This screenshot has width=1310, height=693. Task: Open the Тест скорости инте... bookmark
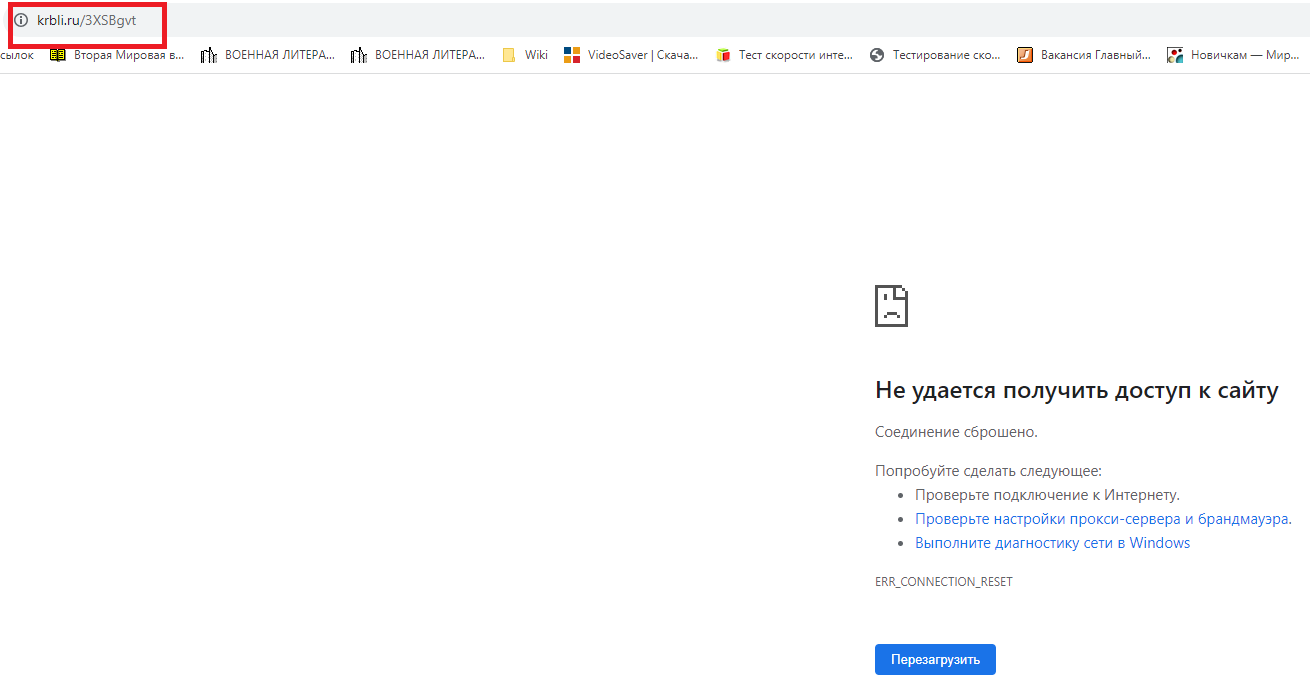click(x=784, y=55)
